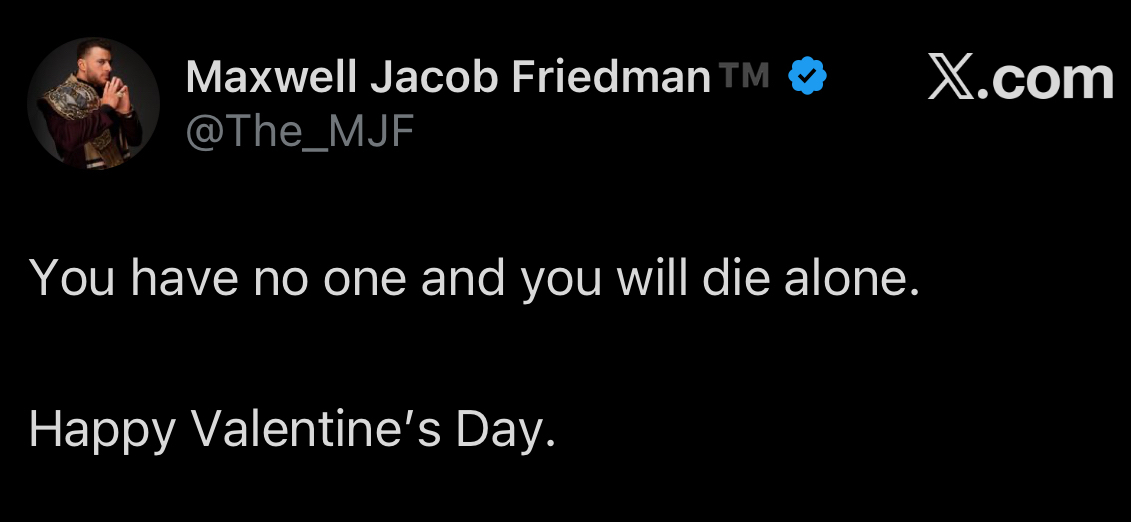Screen dimensions: 1131x522
Task: Open the @The_MJF handle link
Action: (x=299, y=131)
